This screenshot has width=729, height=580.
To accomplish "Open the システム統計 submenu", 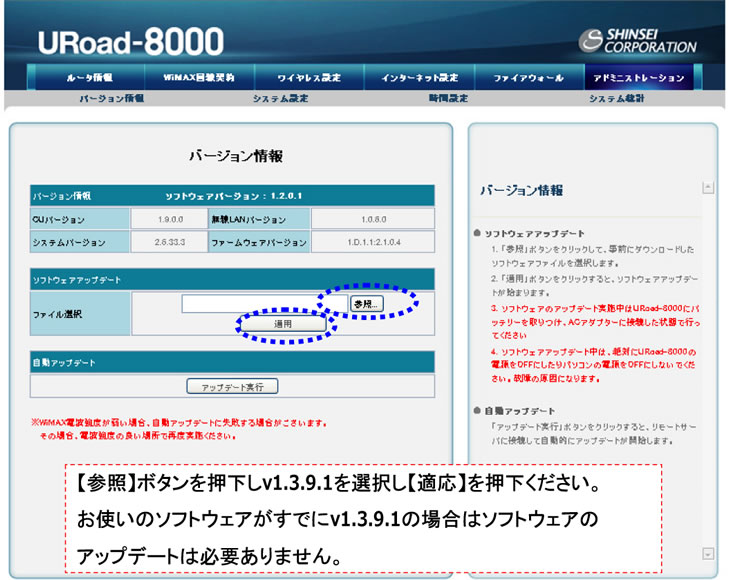I will 616,98.
